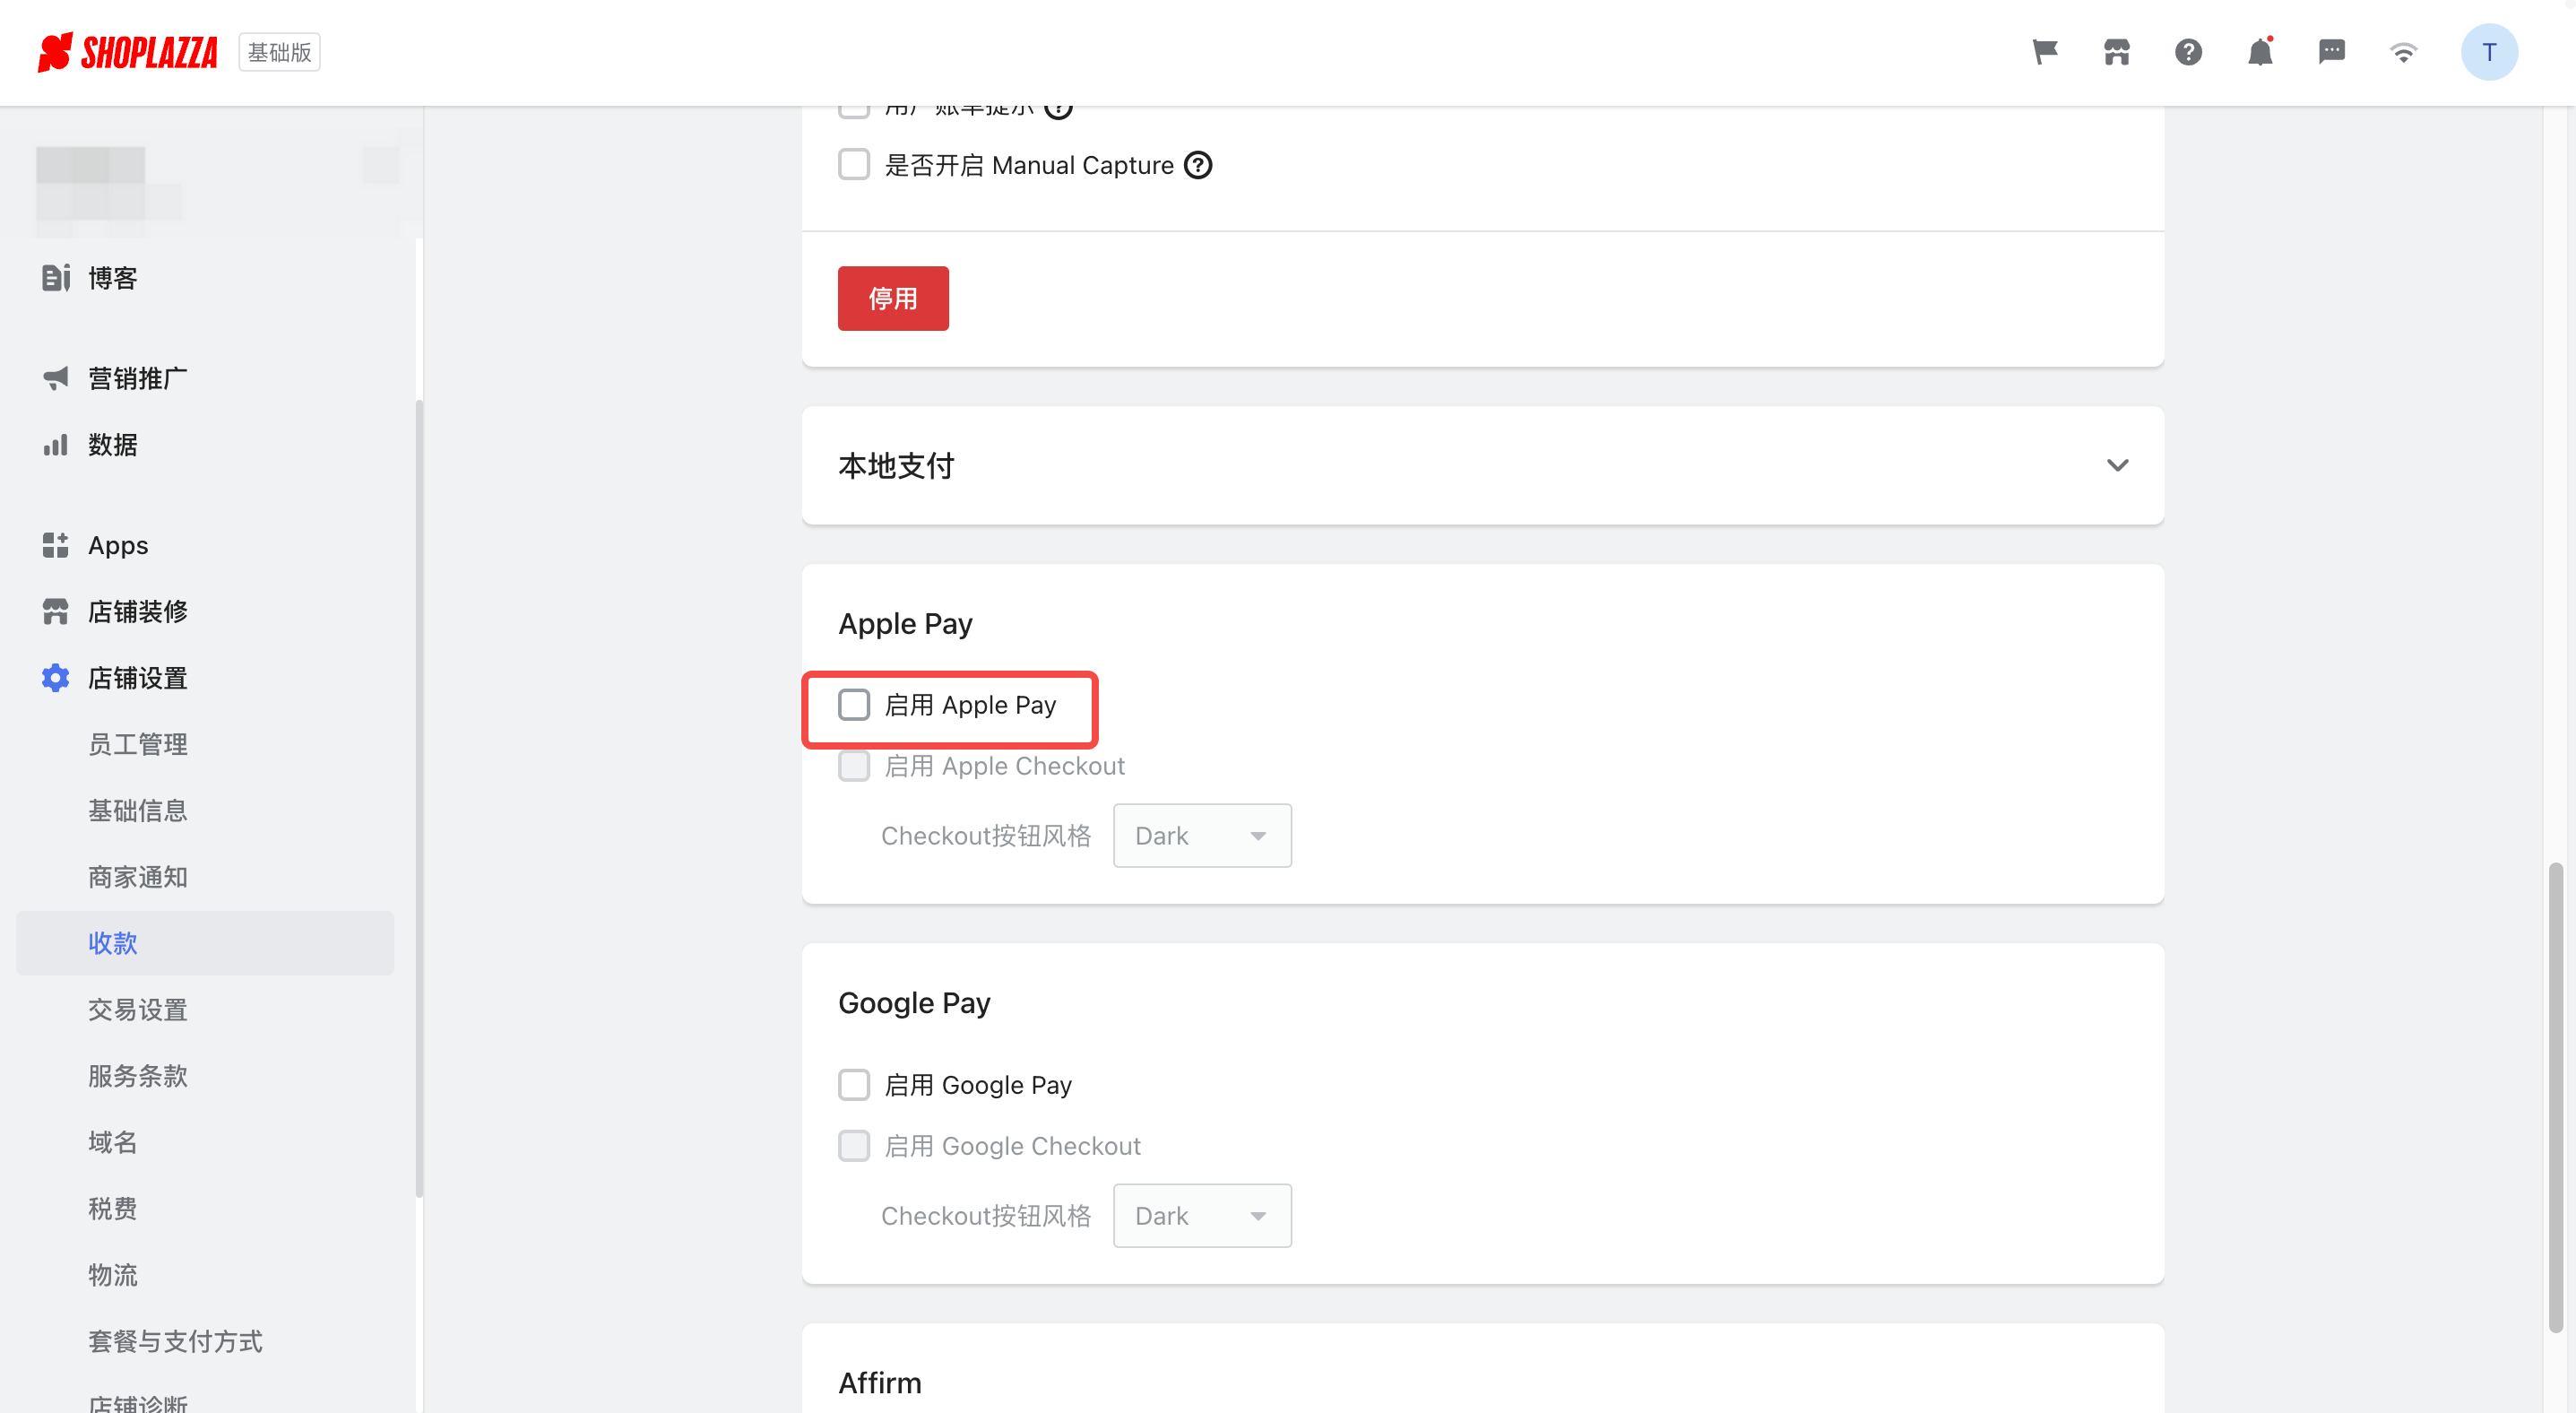Screen dimensions: 2576x1413
Task: Open Google Pay Checkout button style dropdown
Action: [1202, 1216]
